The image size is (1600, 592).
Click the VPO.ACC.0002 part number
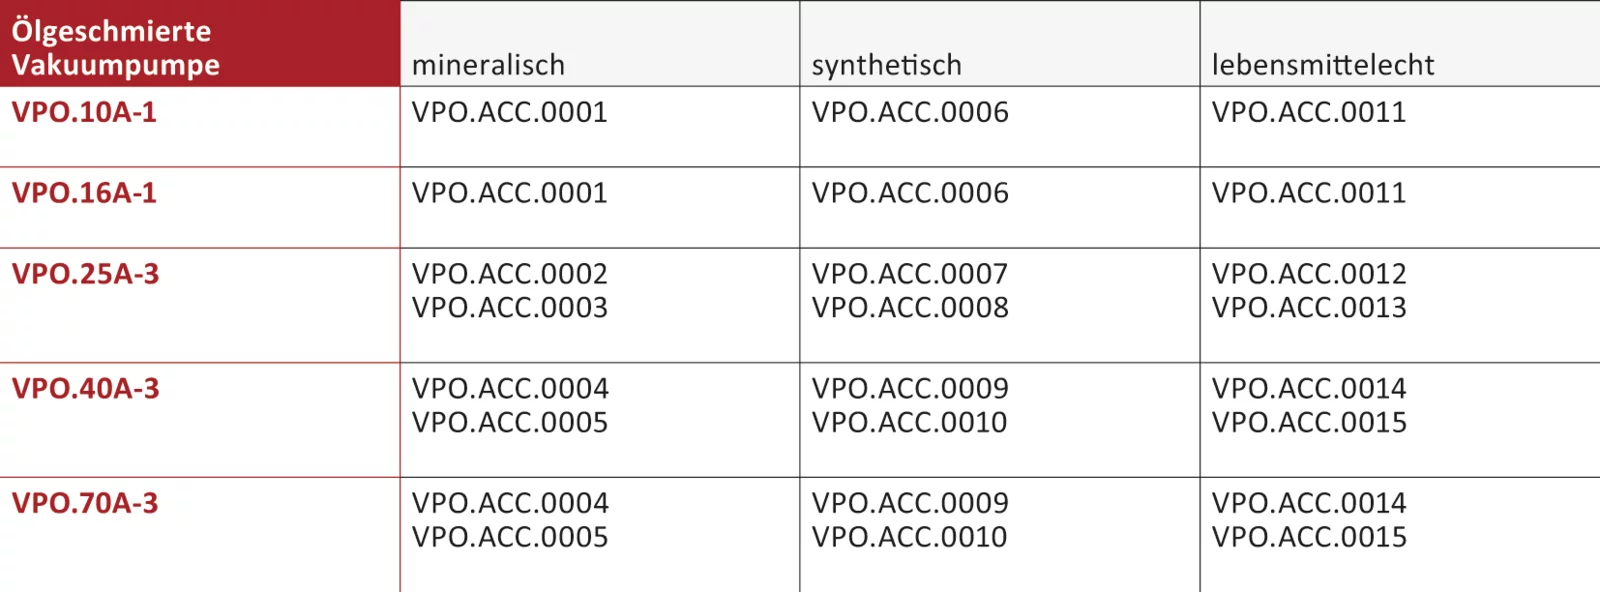[509, 274]
